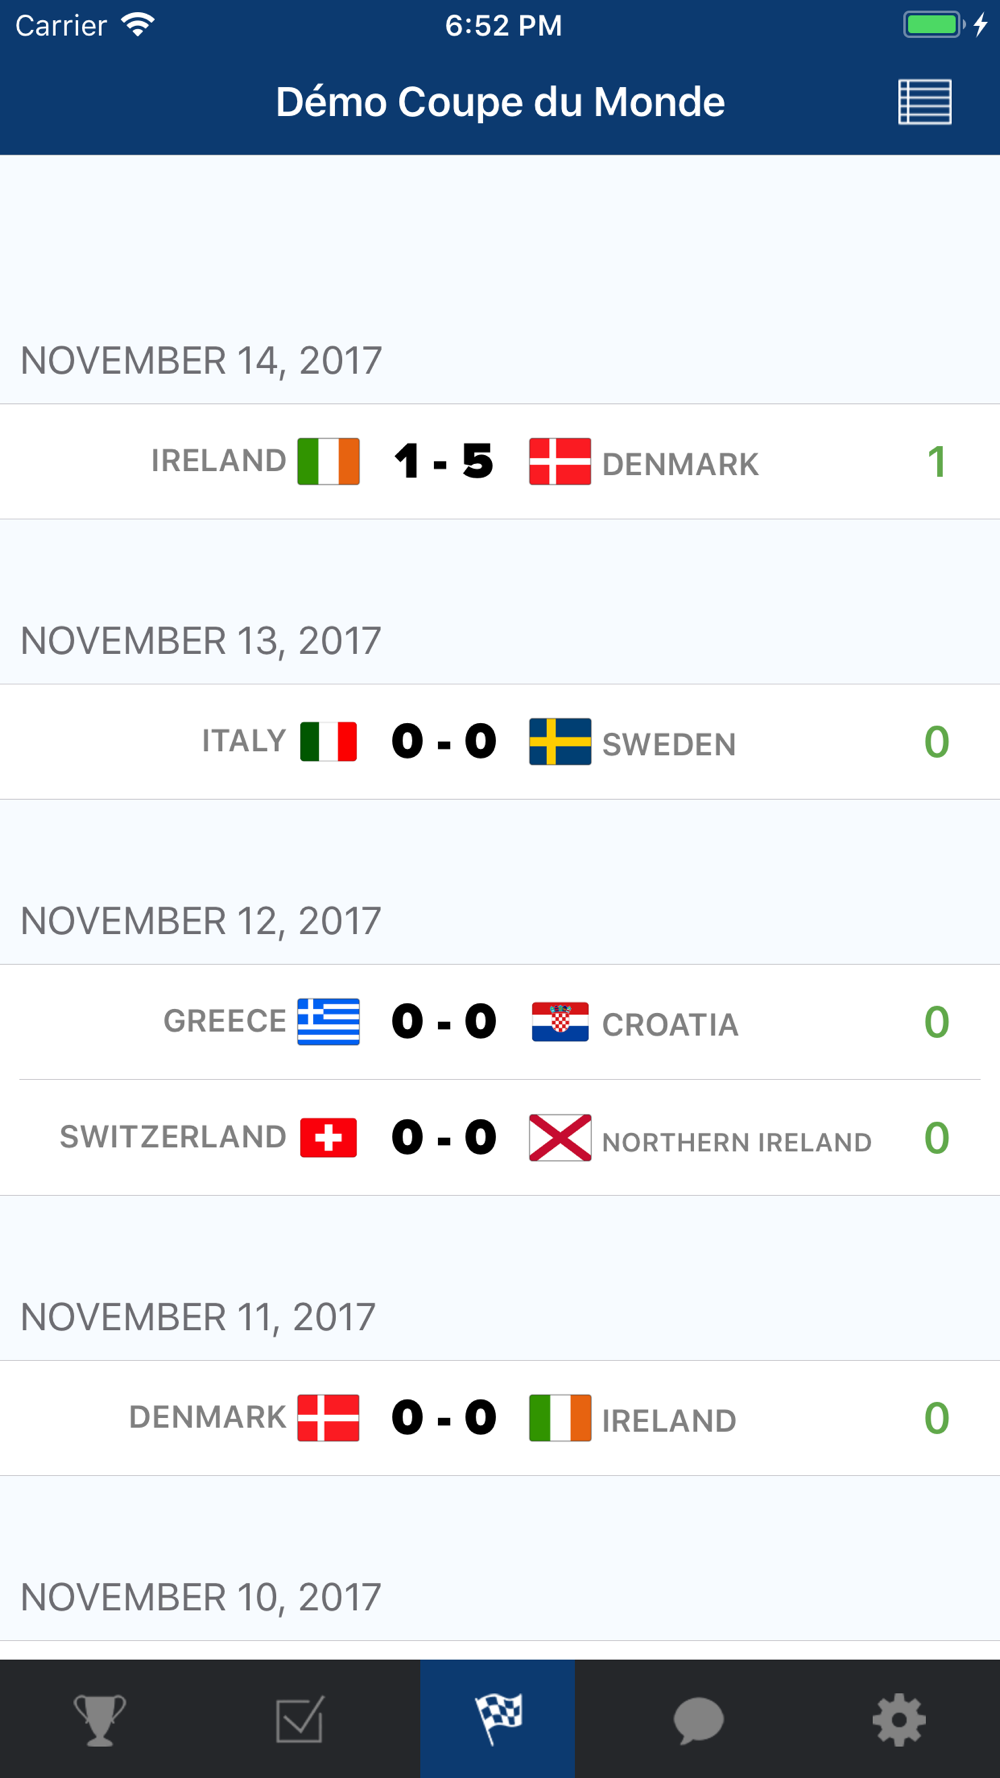This screenshot has width=1000, height=1778.
Task: Open the chat bubble tab
Action: 698,1719
